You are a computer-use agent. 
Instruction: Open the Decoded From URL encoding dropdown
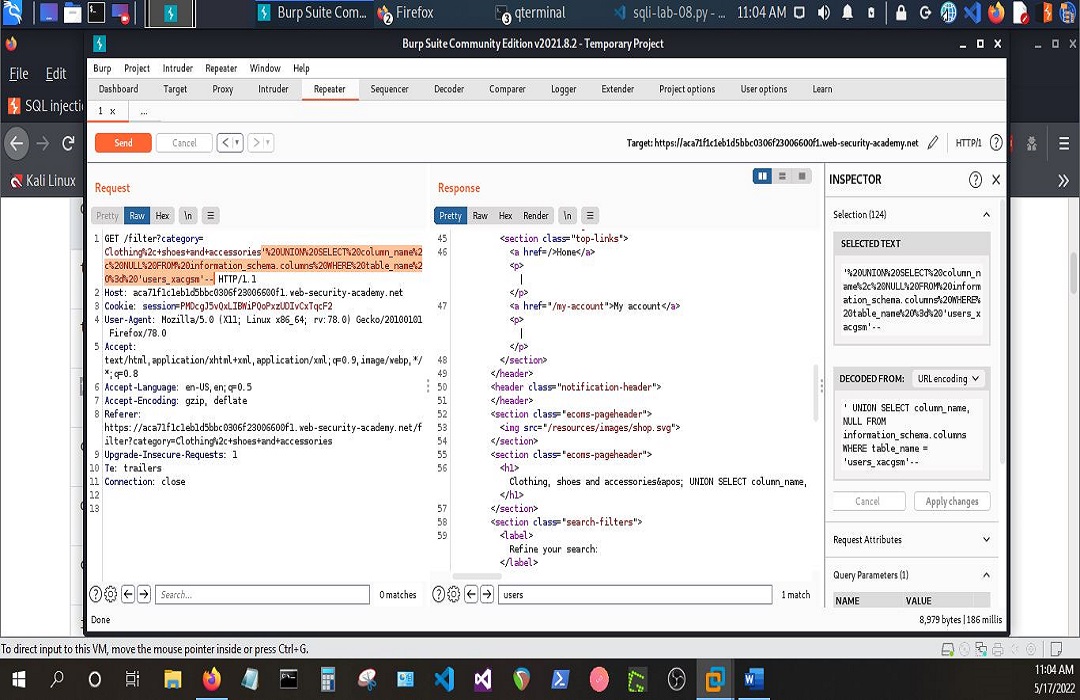click(x=948, y=379)
